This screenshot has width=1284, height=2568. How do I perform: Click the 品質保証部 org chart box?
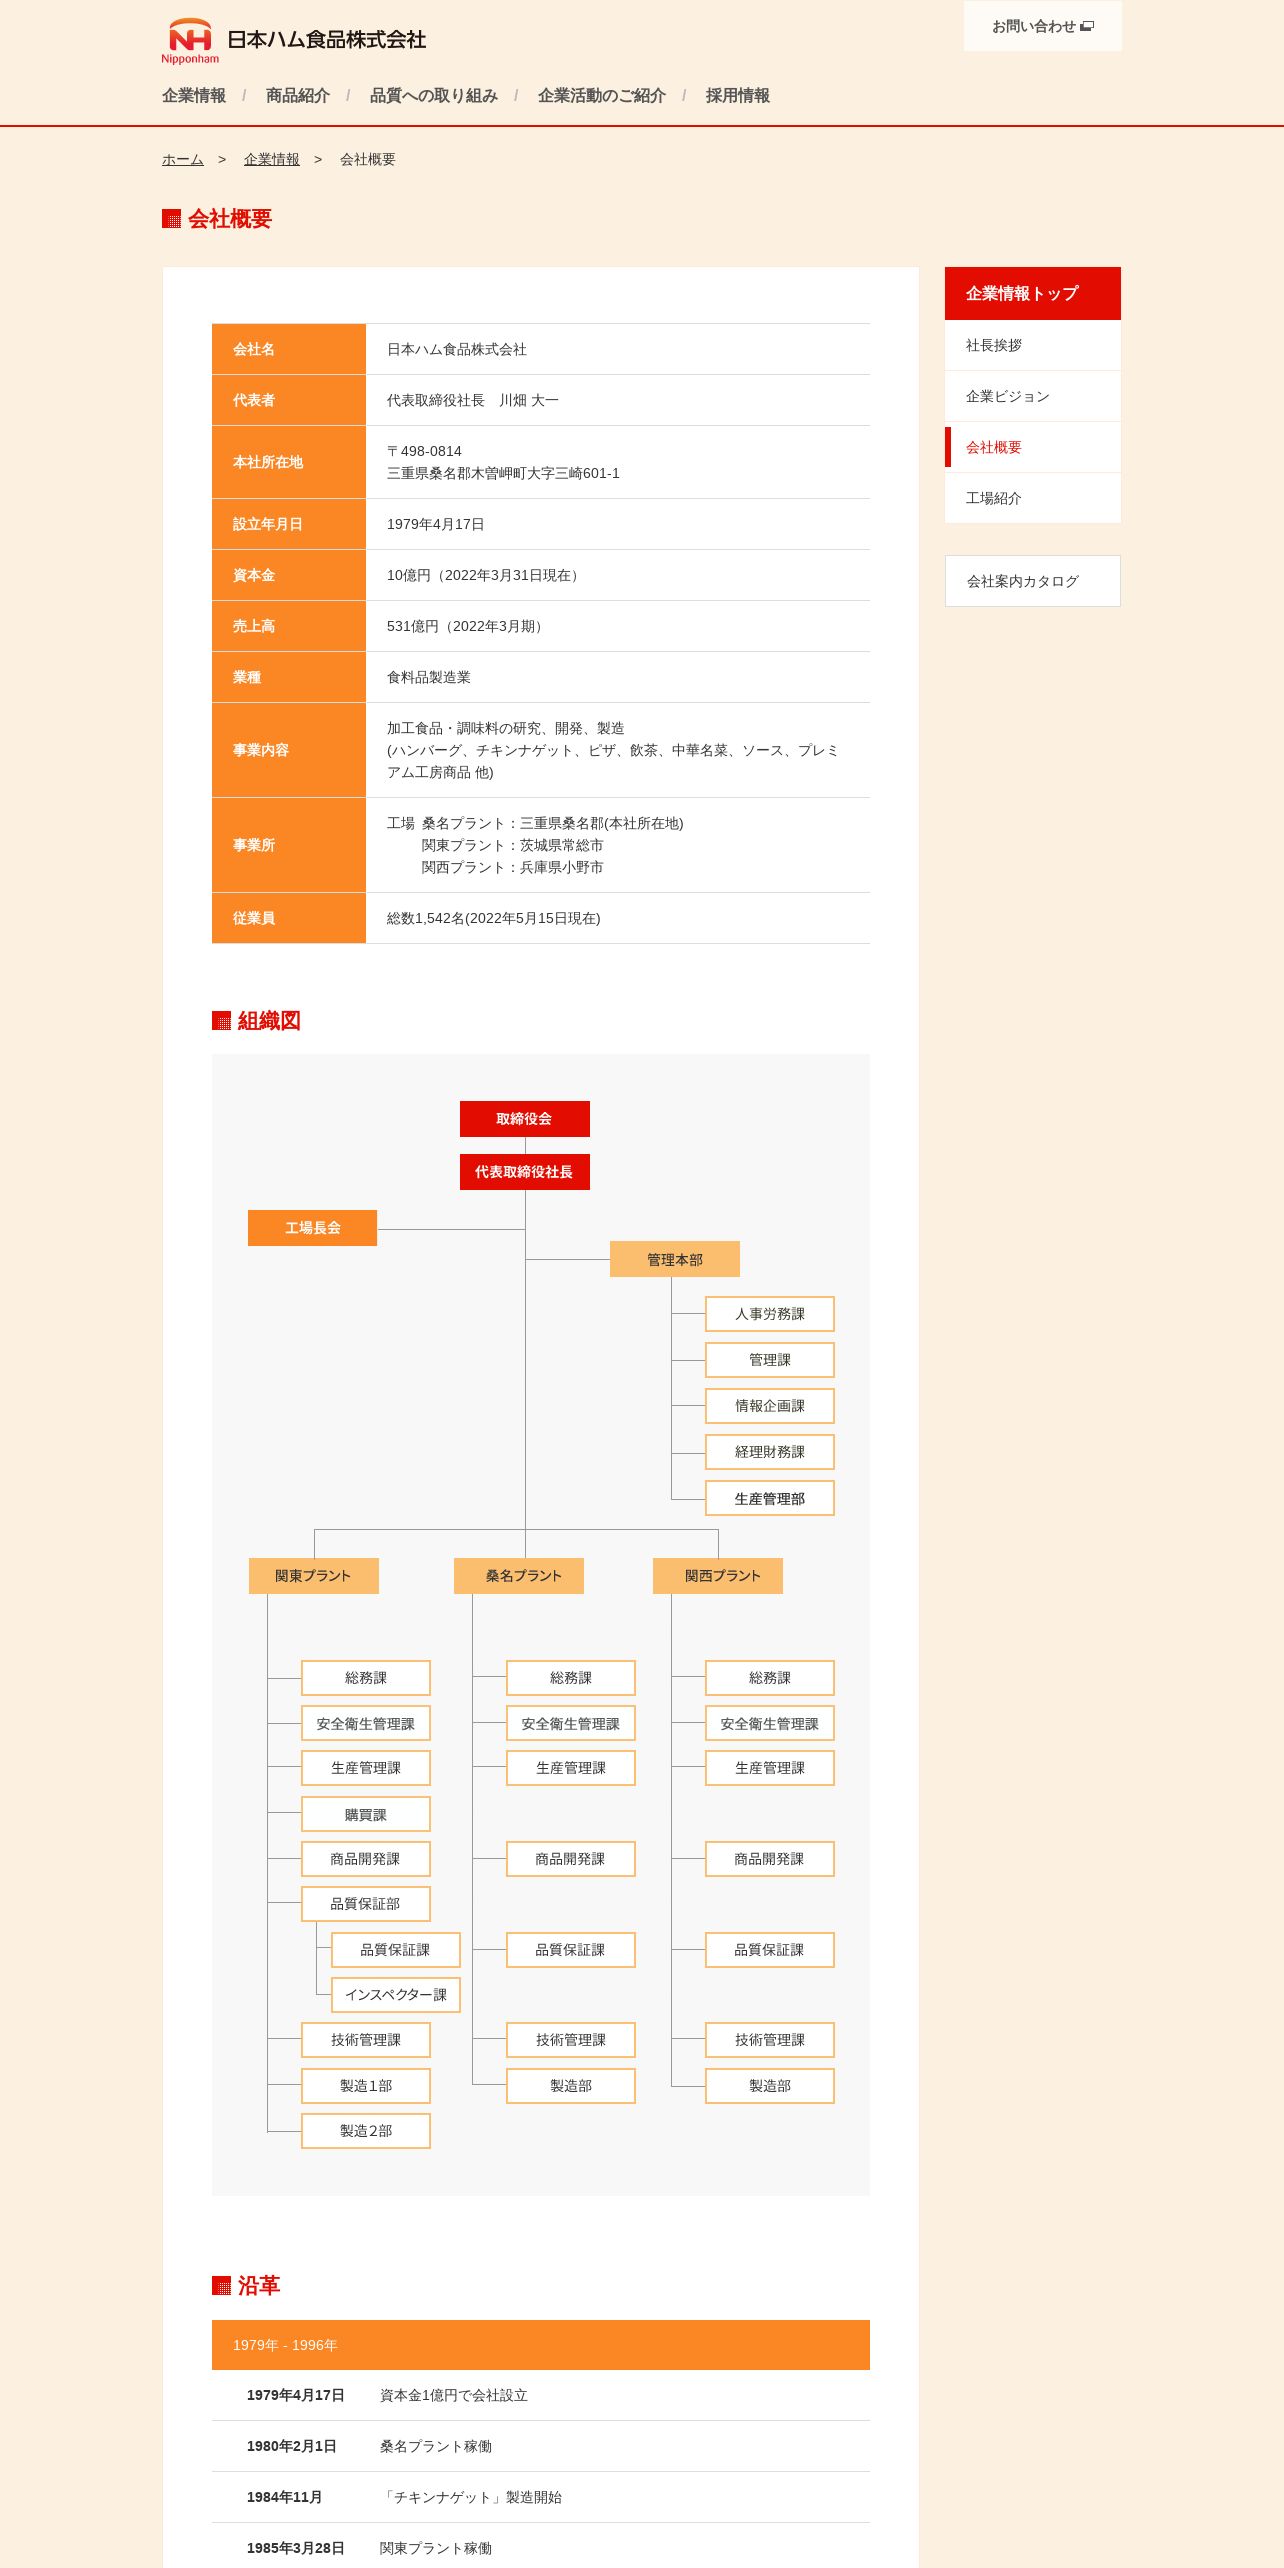click(x=366, y=1904)
